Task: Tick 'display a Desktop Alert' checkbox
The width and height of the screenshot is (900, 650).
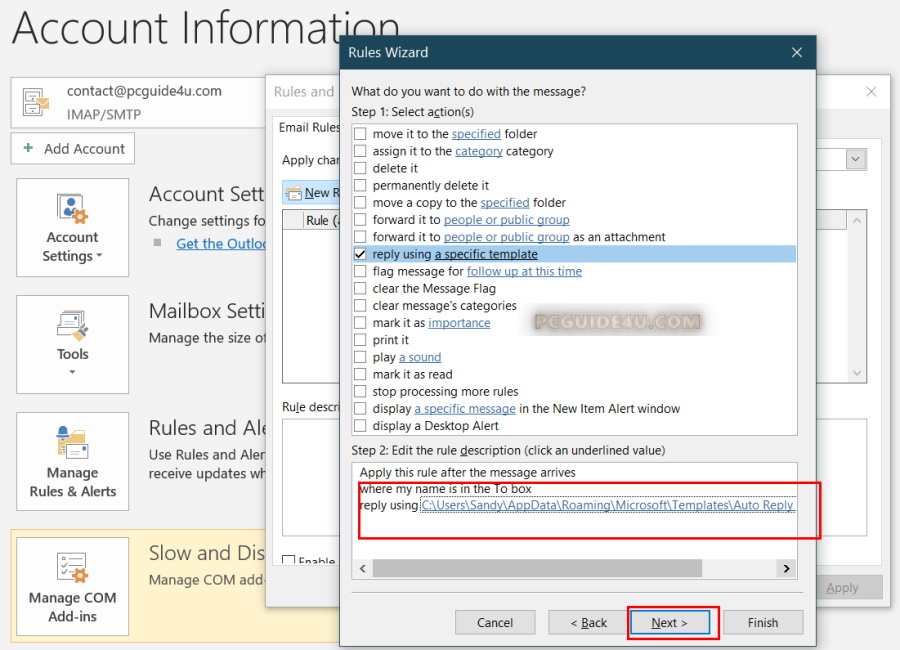Action: (x=360, y=426)
